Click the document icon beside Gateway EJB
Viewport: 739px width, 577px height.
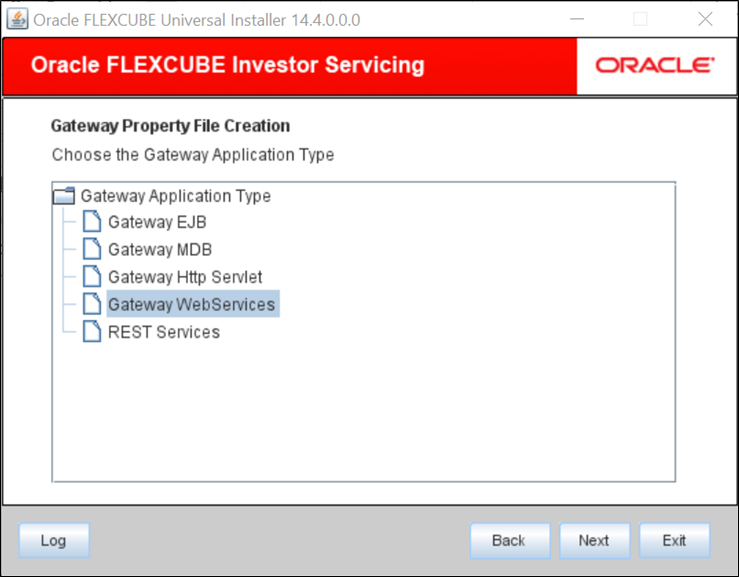click(92, 222)
